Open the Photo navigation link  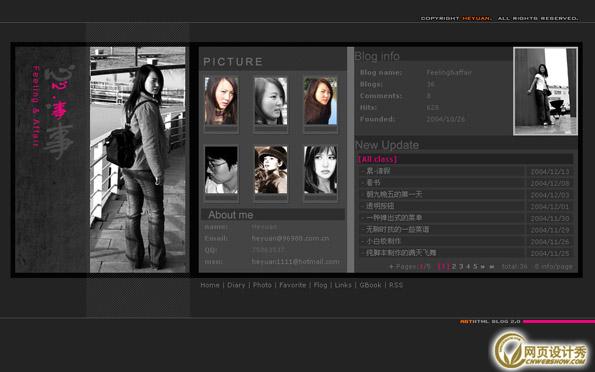pyautogui.click(x=262, y=285)
